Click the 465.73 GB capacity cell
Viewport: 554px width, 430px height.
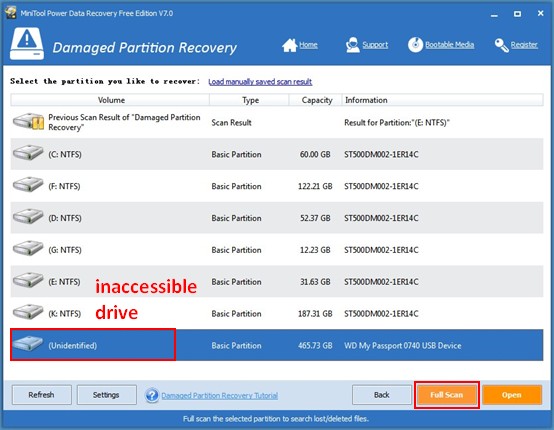[x=315, y=345]
